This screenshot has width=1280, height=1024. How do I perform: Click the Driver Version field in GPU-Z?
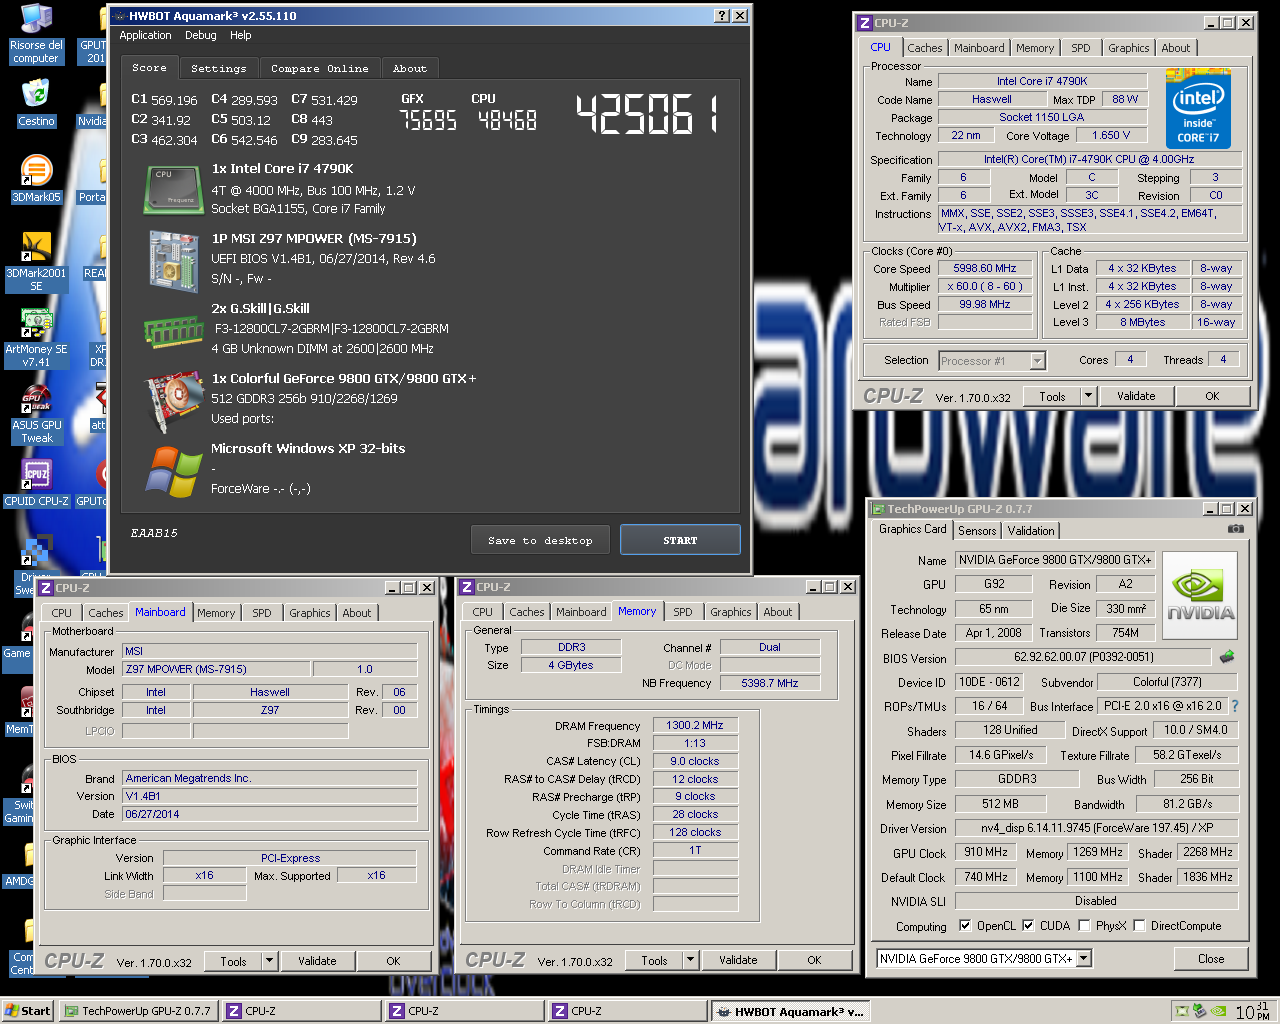pyautogui.click(x=1096, y=828)
